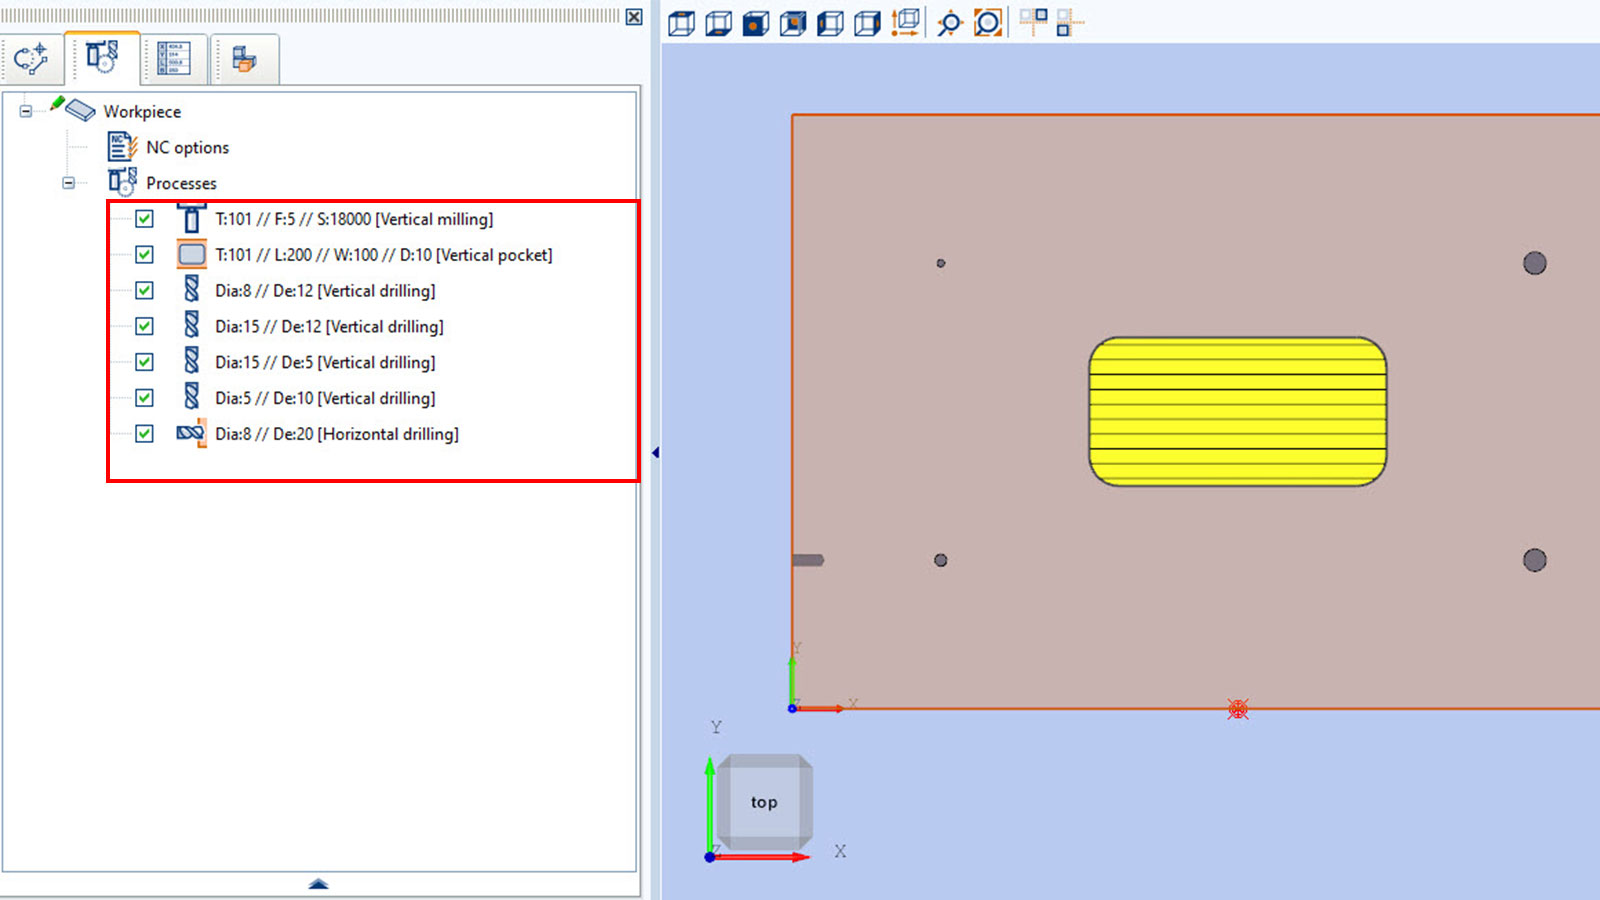Select the top view cube icon
Screen dimensions: 1600x900
680,22
